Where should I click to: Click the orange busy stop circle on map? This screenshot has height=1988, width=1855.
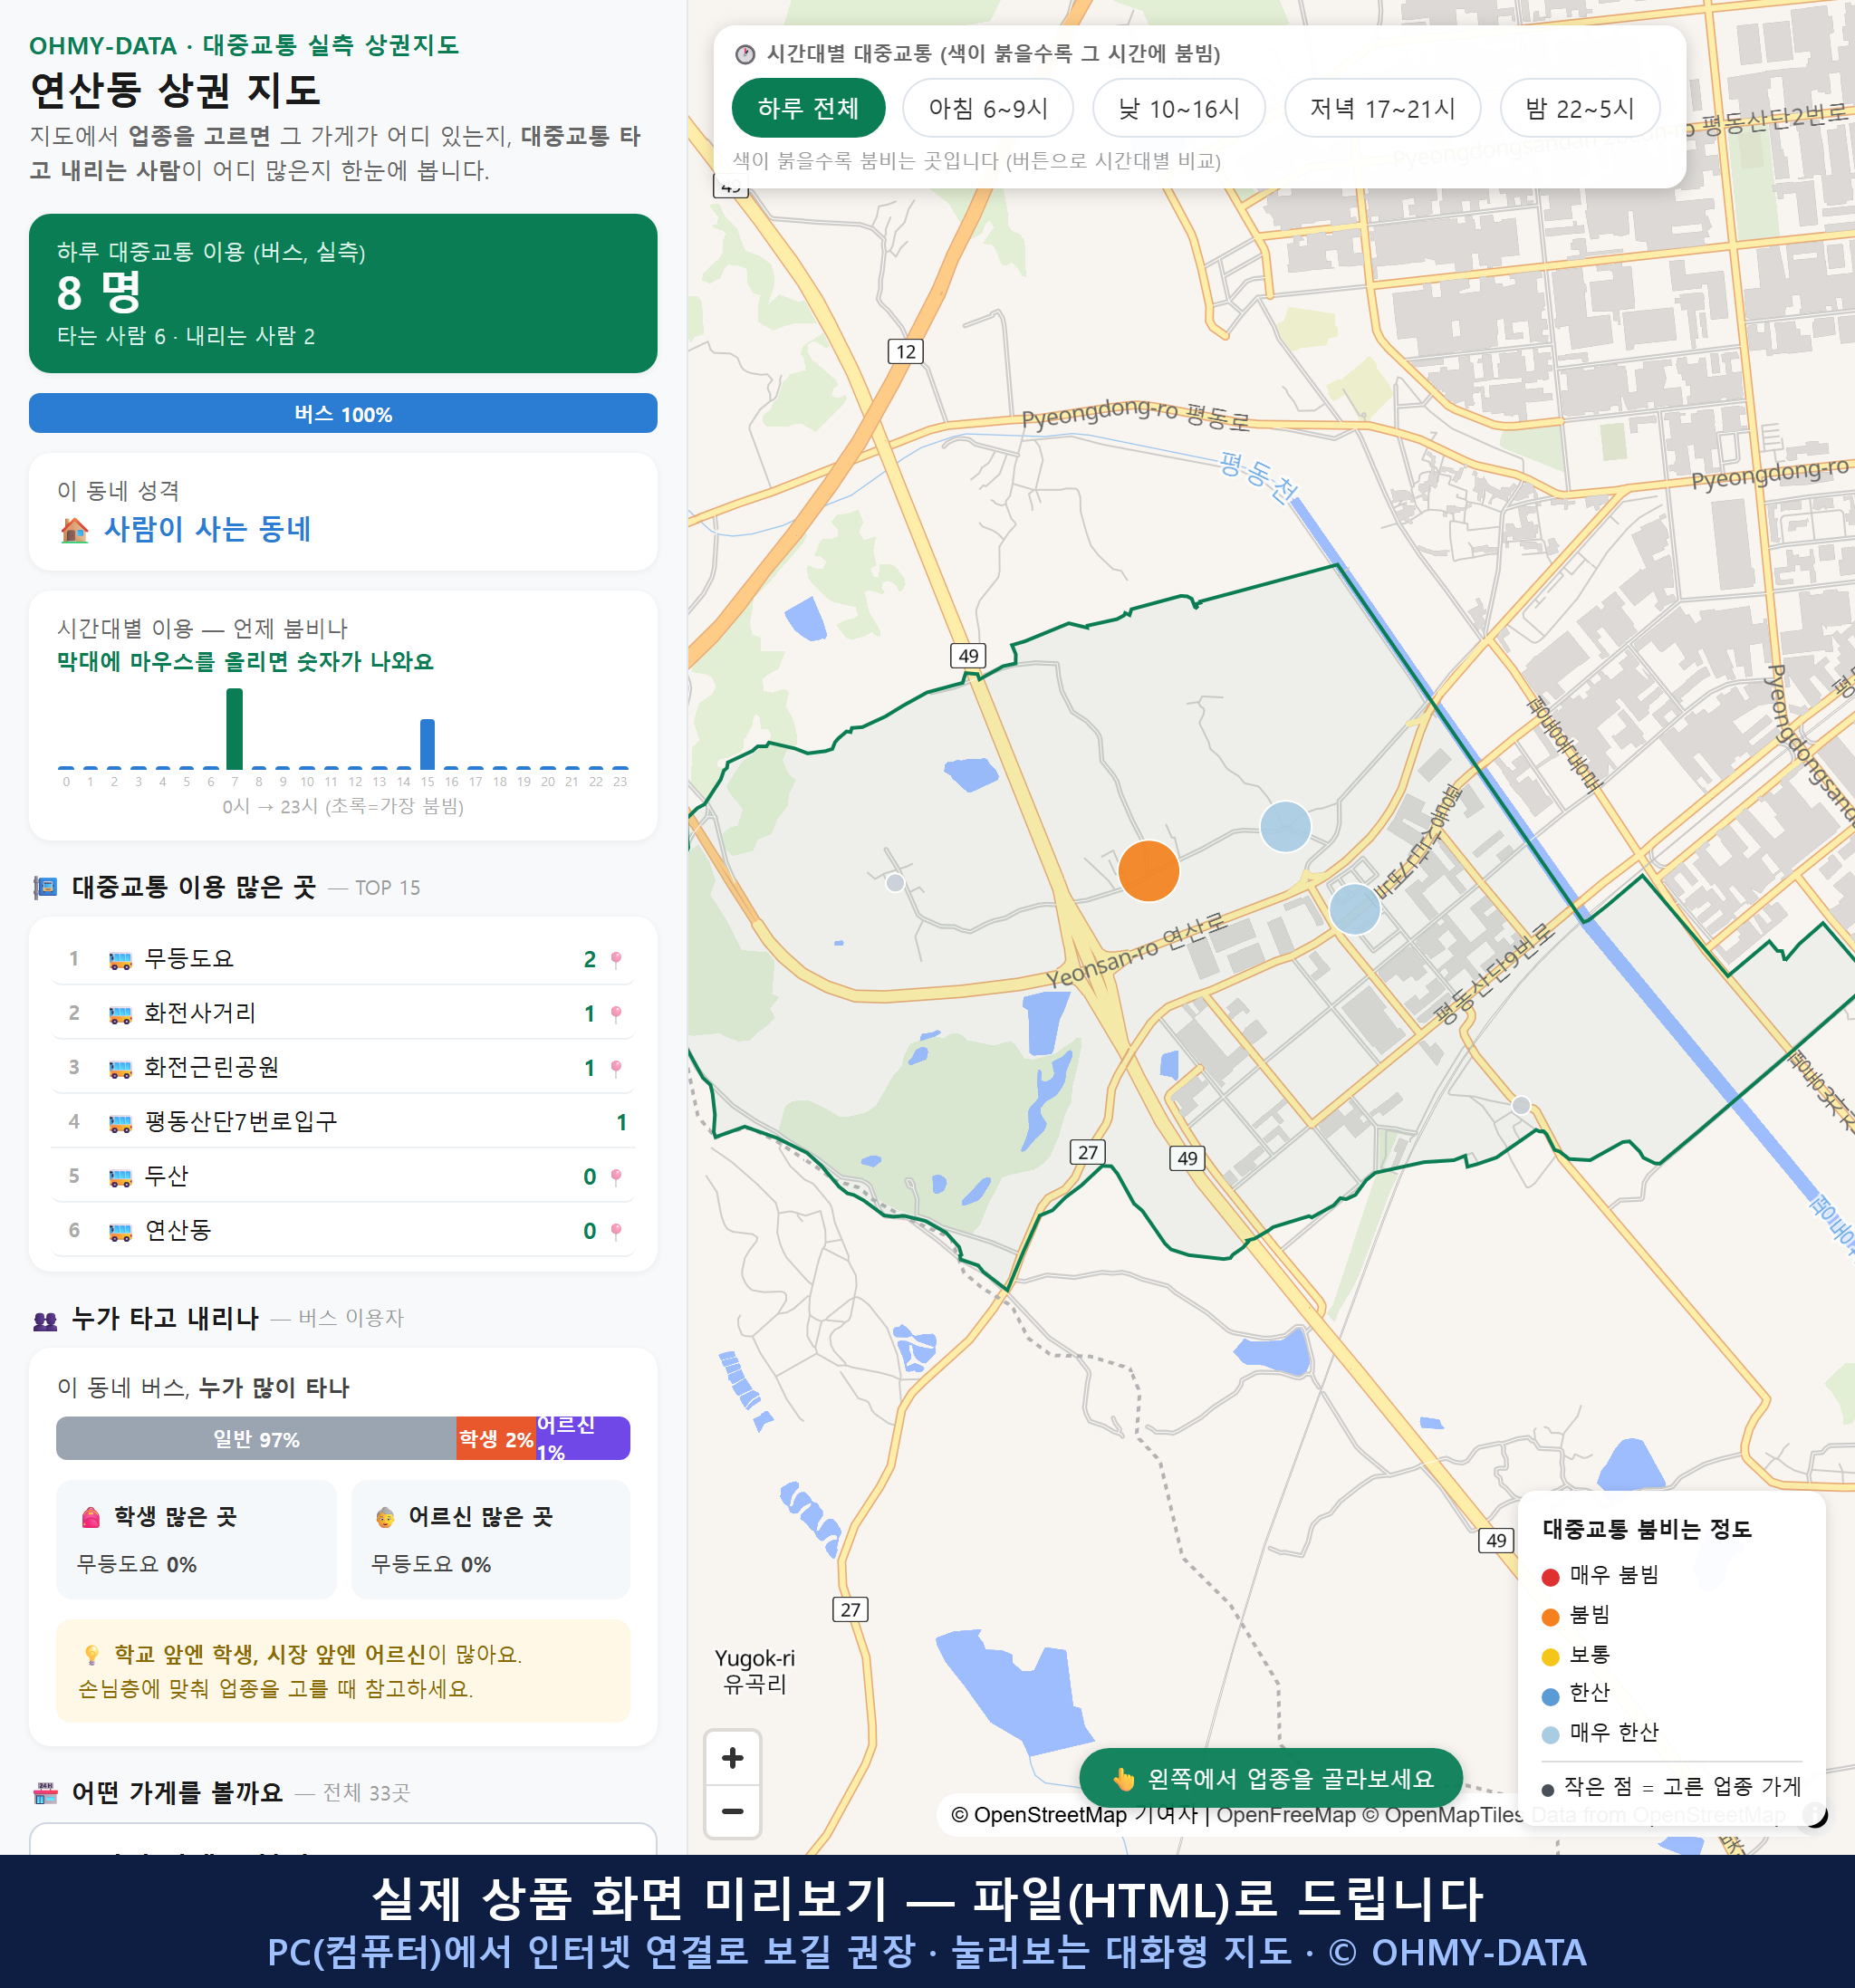[1148, 871]
